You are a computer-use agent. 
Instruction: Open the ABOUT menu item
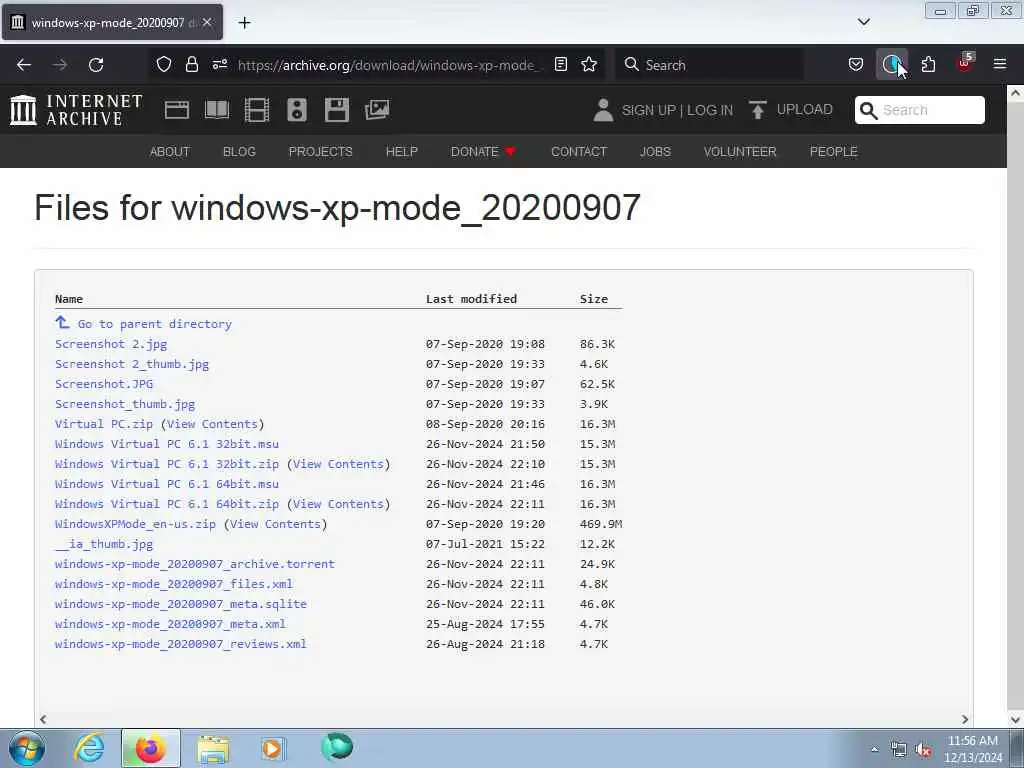(x=170, y=152)
